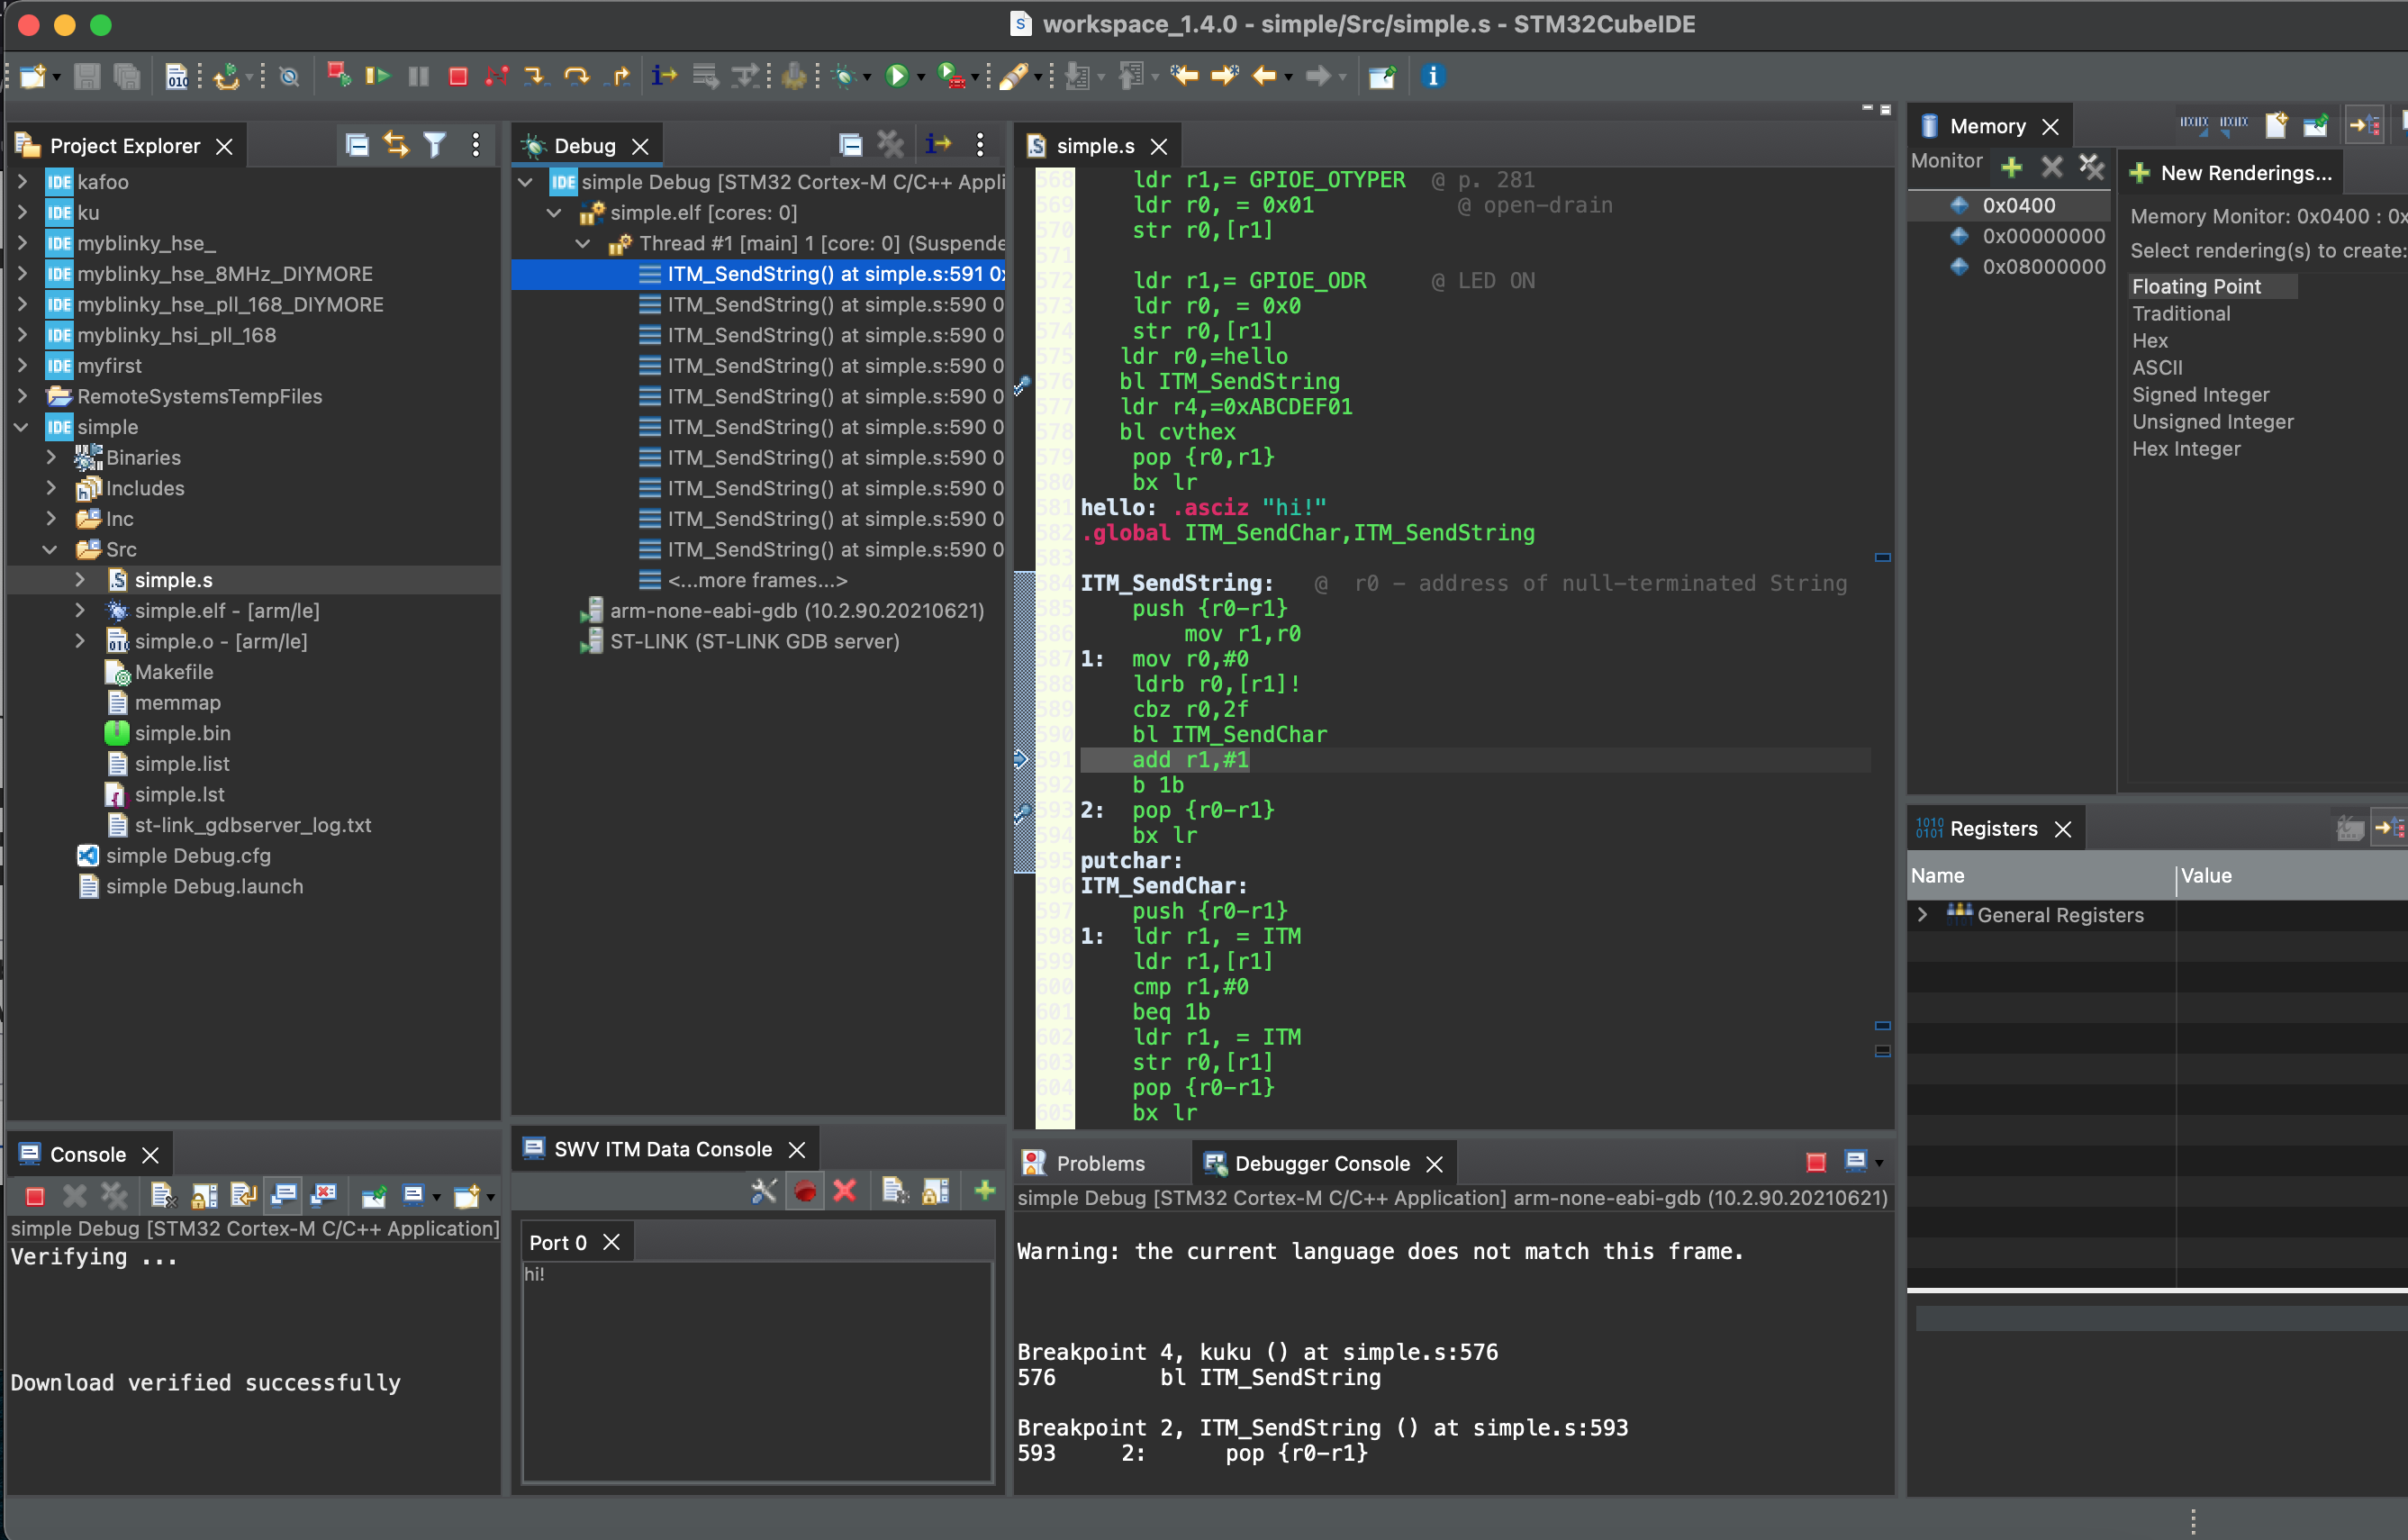Collapse the simple project tree
This screenshot has height=1540, width=2408.
click(x=22, y=427)
